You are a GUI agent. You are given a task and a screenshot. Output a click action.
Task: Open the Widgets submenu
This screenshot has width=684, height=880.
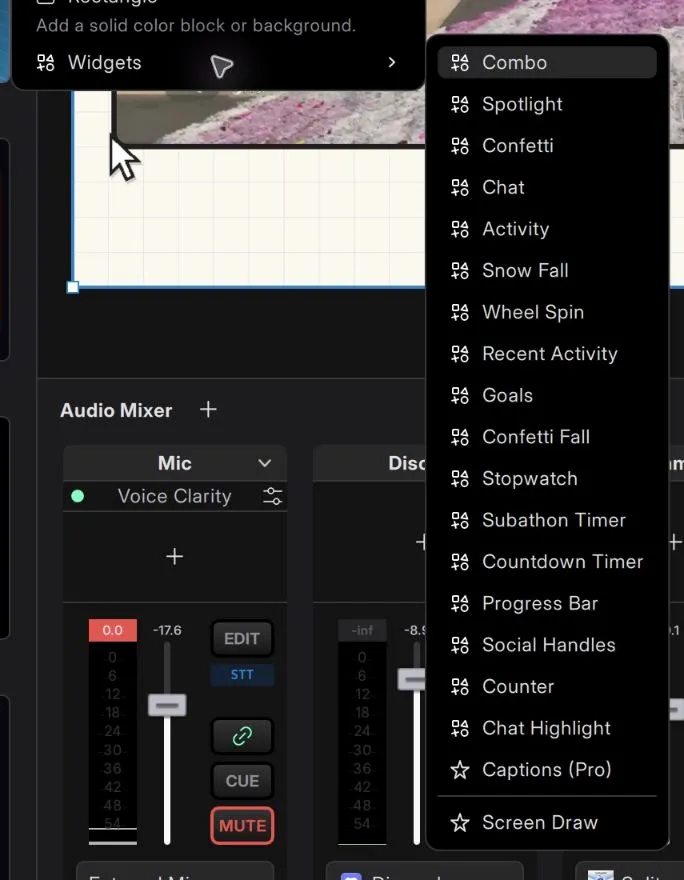pyautogui.click(x=217, y=62)
